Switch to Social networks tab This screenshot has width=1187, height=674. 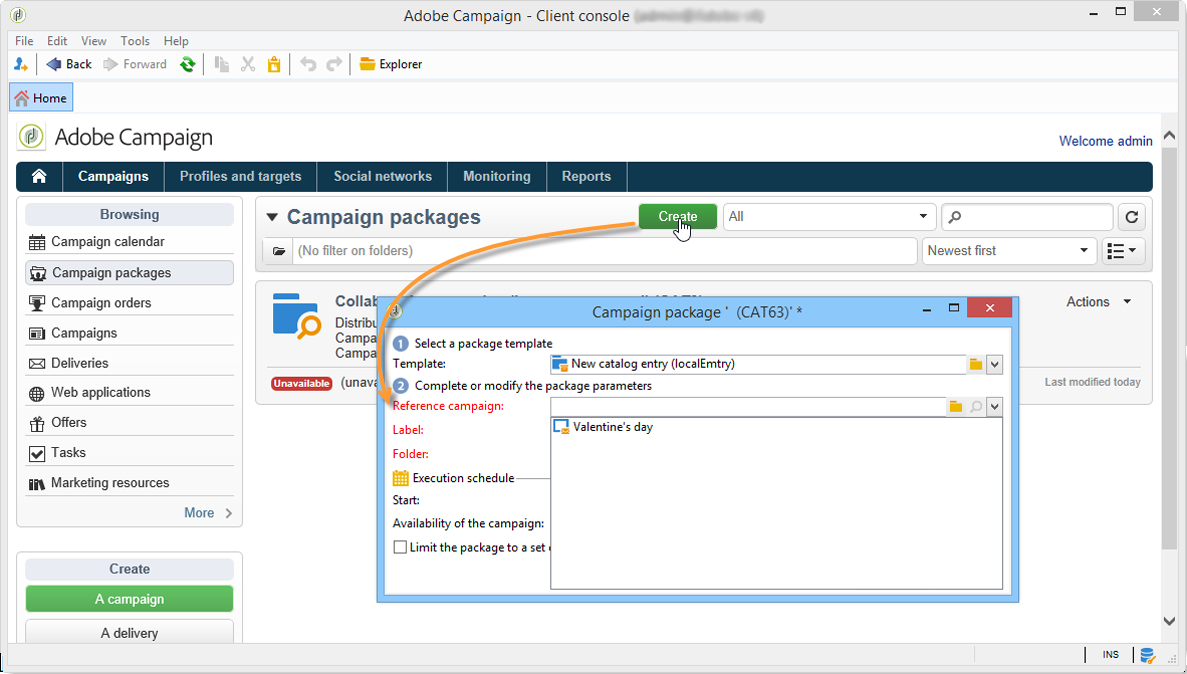point(382,176)
